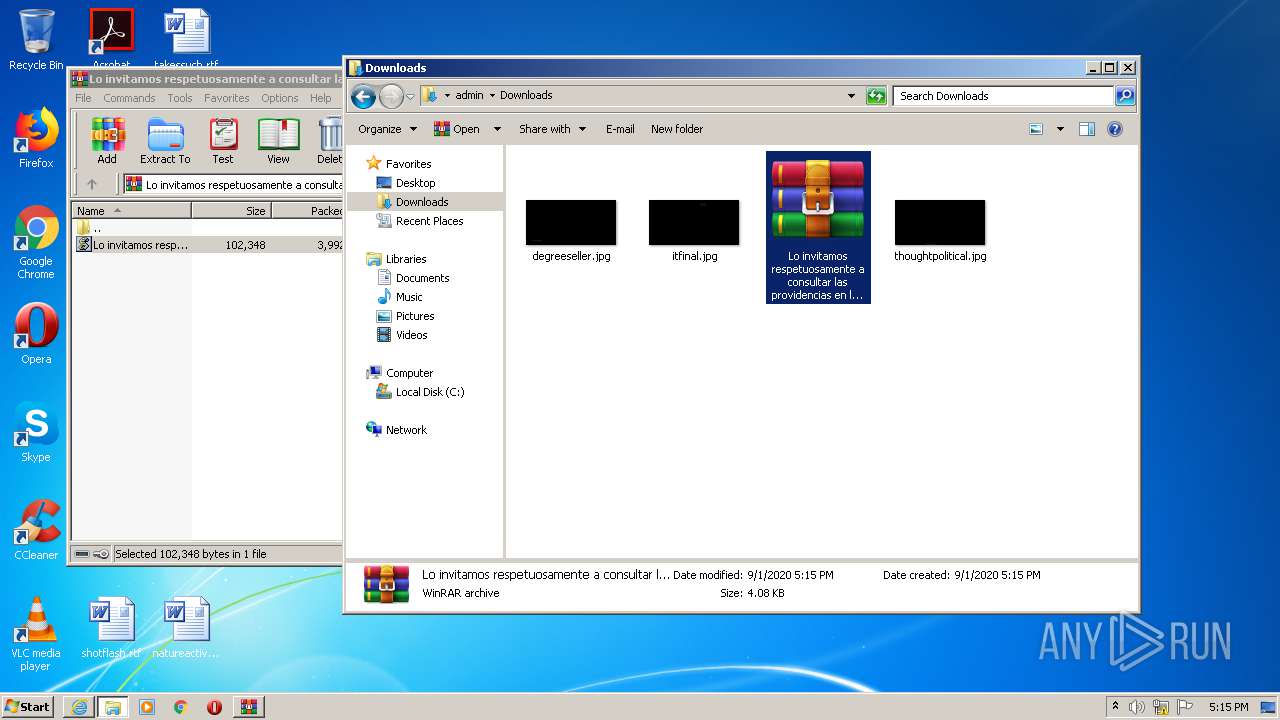
Task: Click the Open toolbar button
Action: point(457,129)
